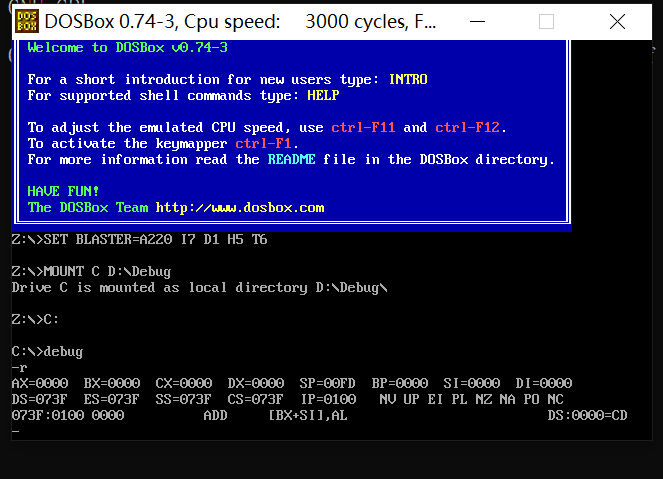Click the DOSBox icon in title bar
Screen dimensions: 663x479
(27, 21)
